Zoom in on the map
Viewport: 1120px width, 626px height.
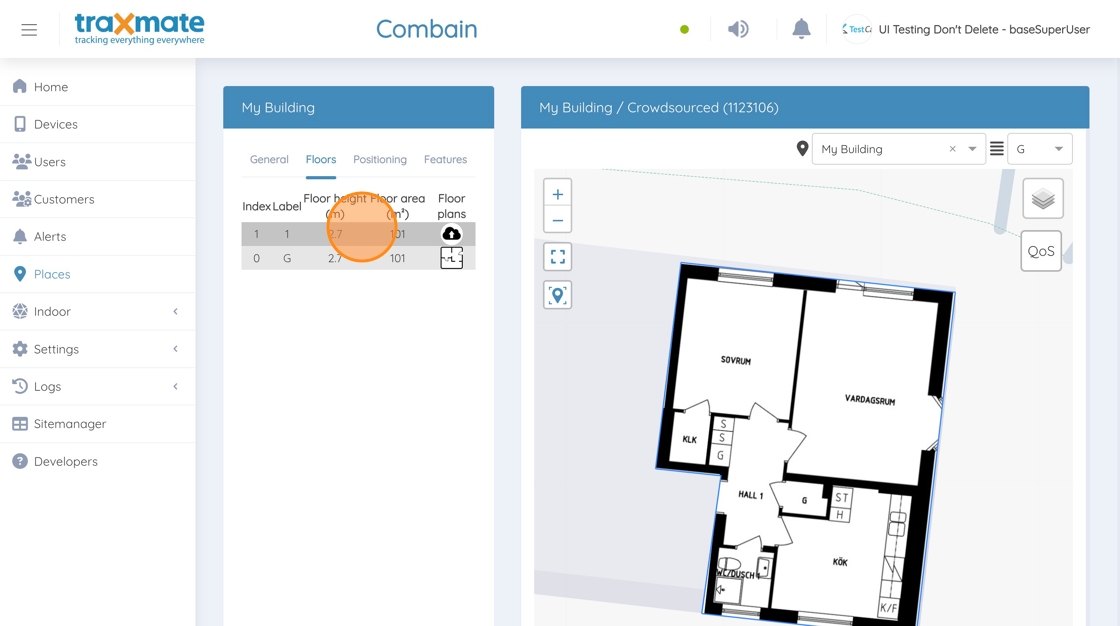tap(557, 194)
